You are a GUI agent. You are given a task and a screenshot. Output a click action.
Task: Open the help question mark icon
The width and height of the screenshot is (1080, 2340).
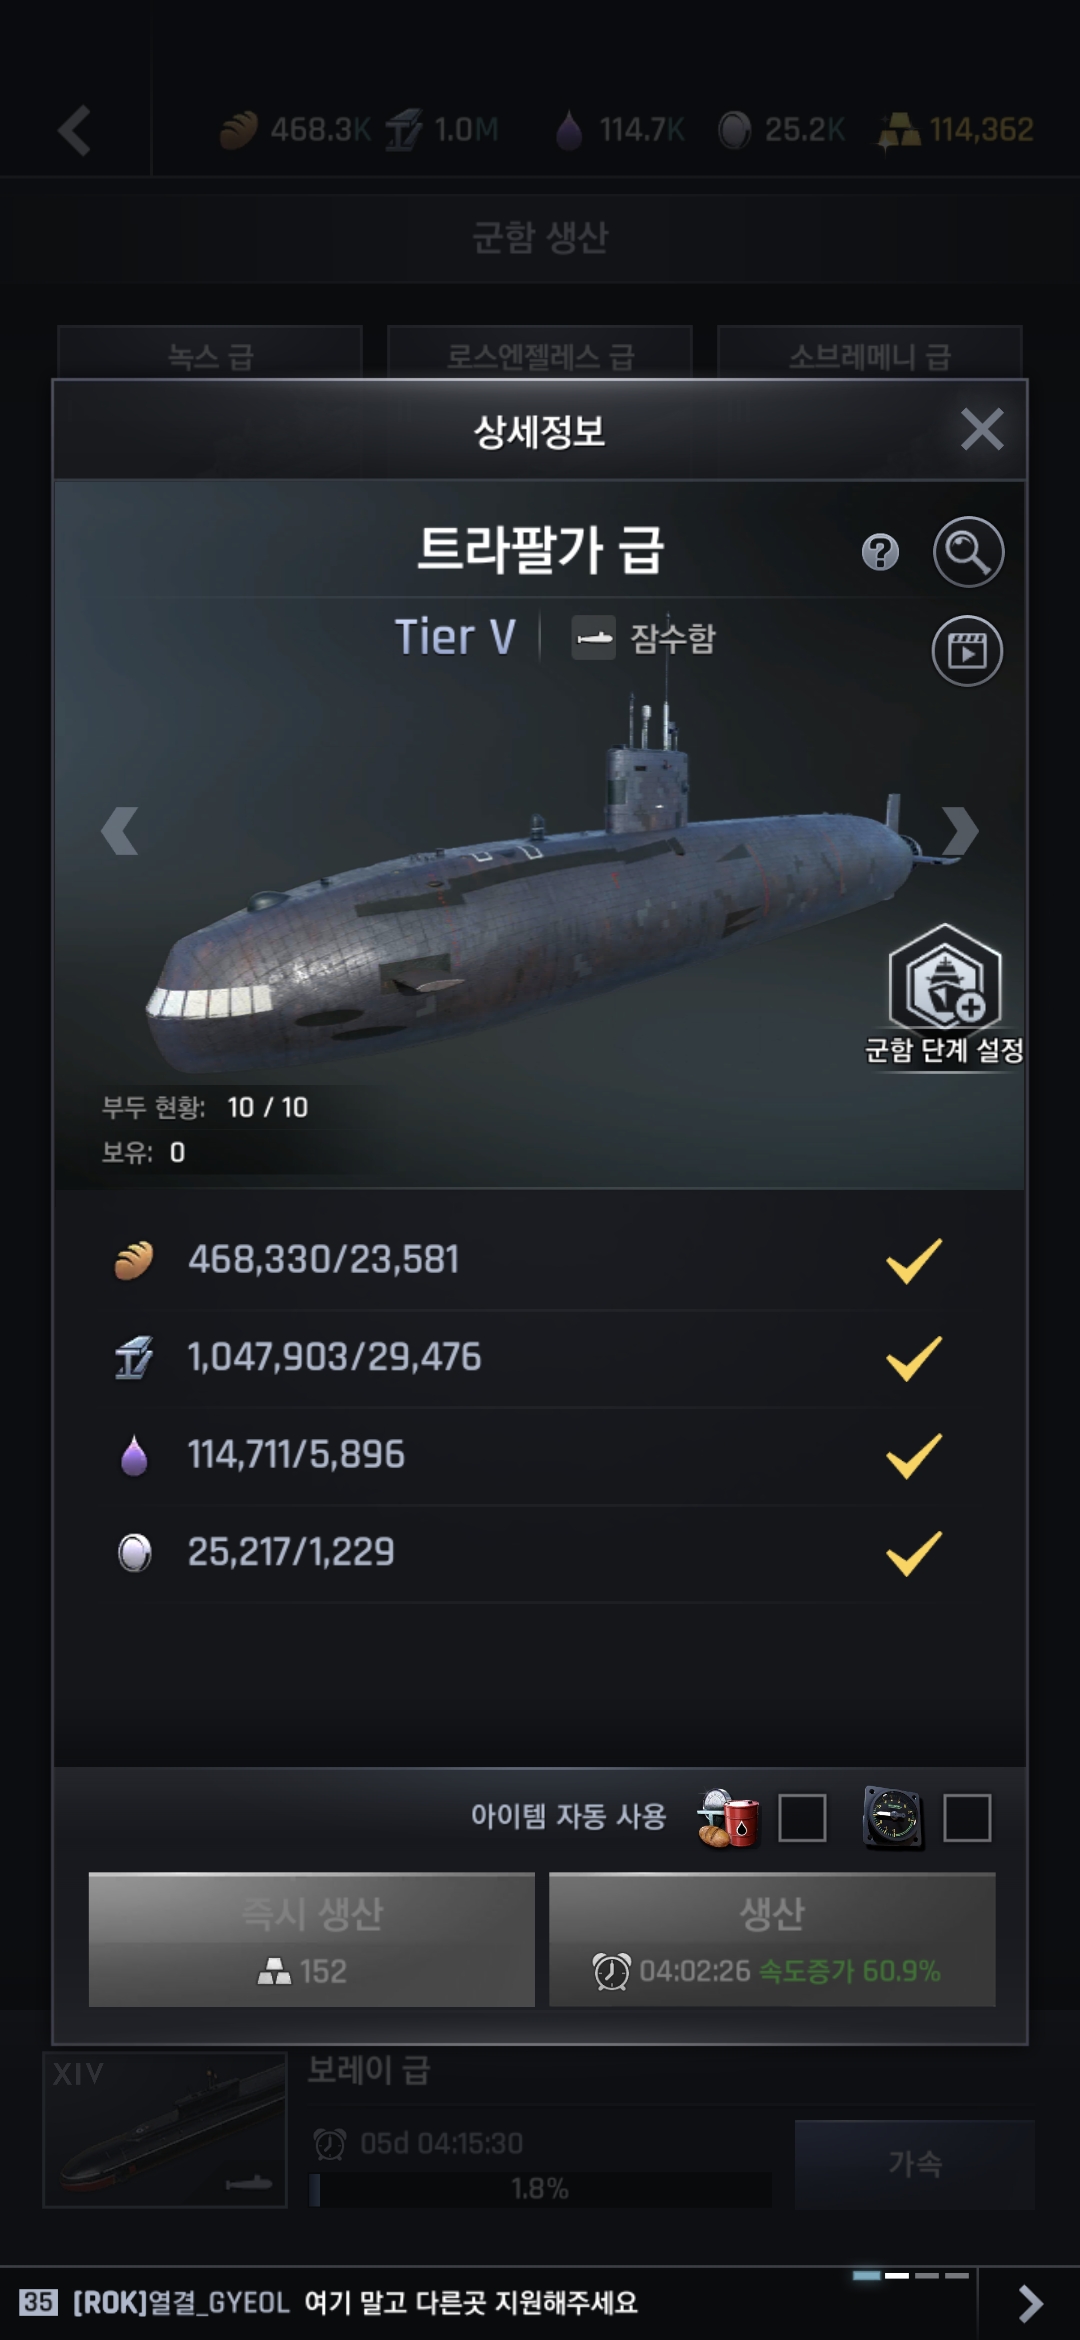(880, 552)
